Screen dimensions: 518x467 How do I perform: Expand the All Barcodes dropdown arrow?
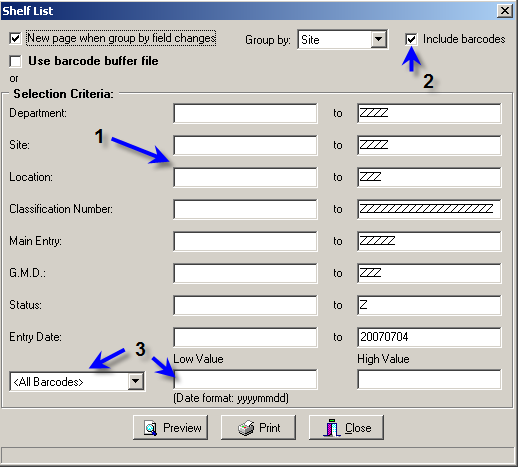pos(136,381)
